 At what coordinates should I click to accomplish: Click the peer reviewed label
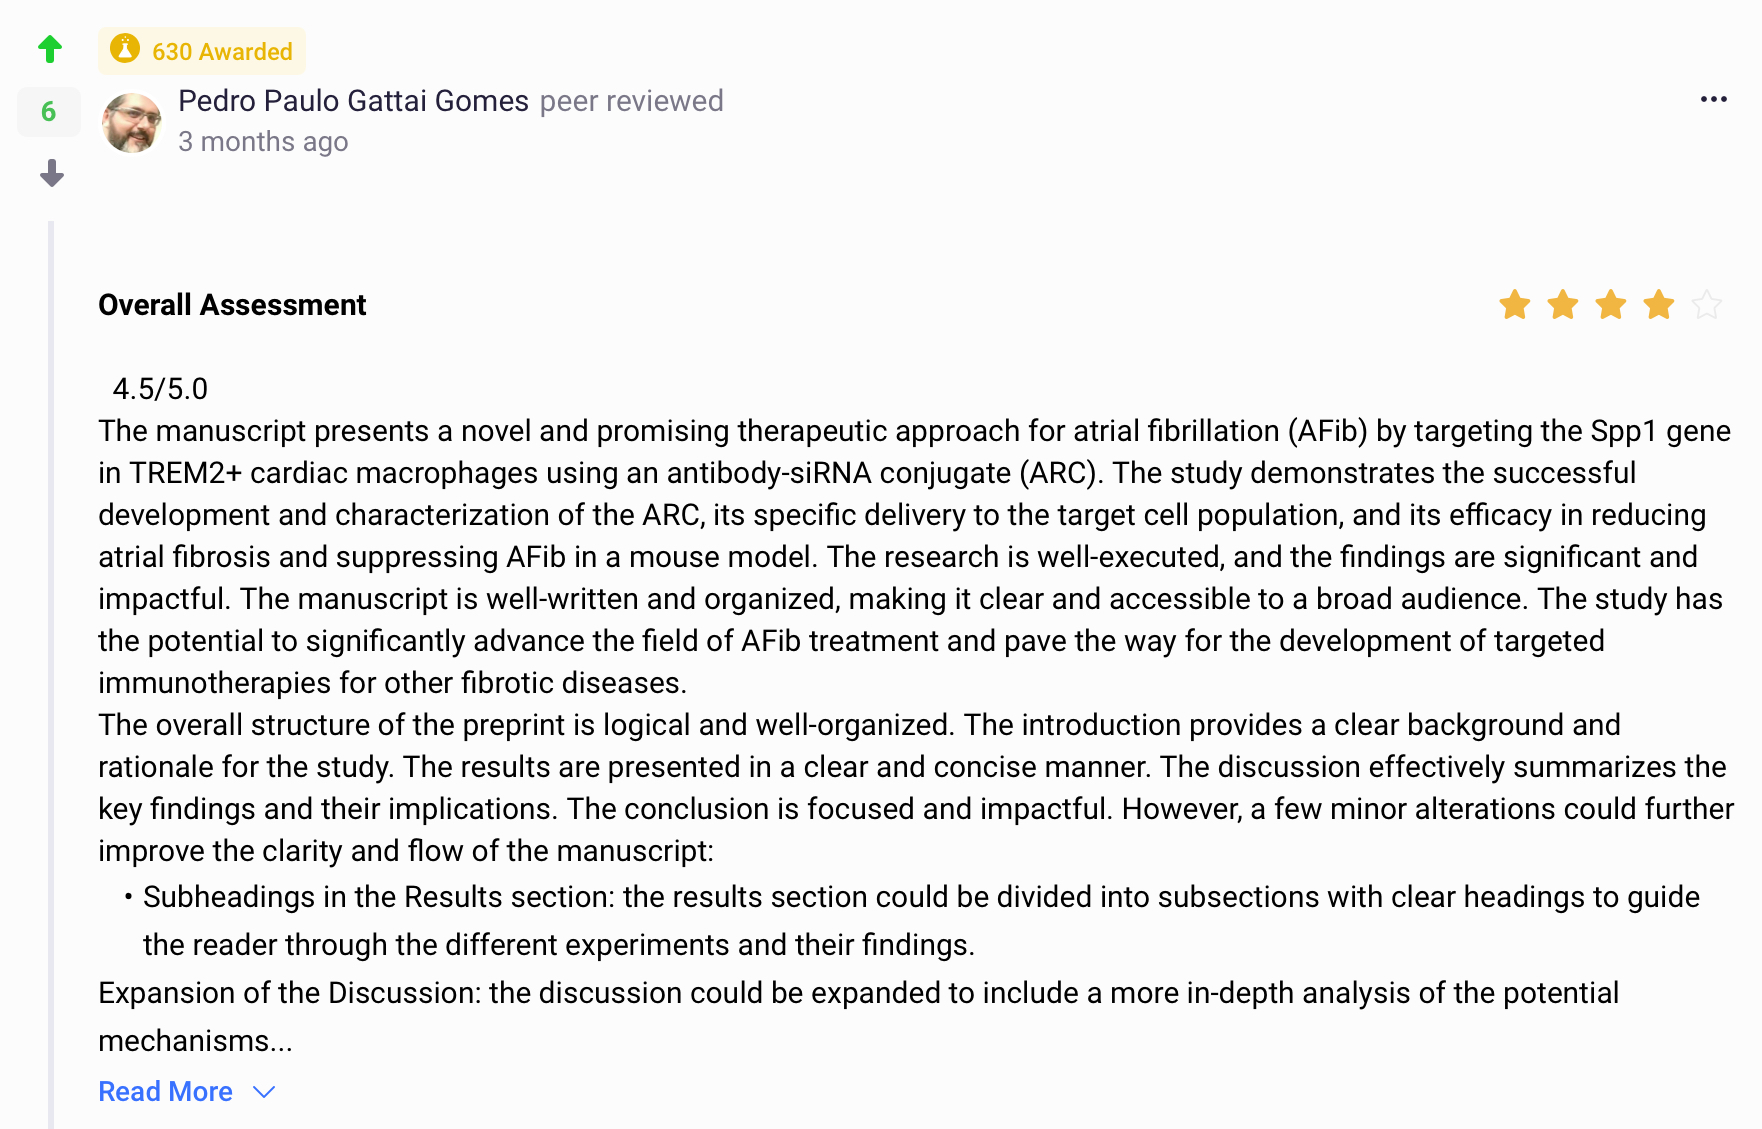(631, 101)
